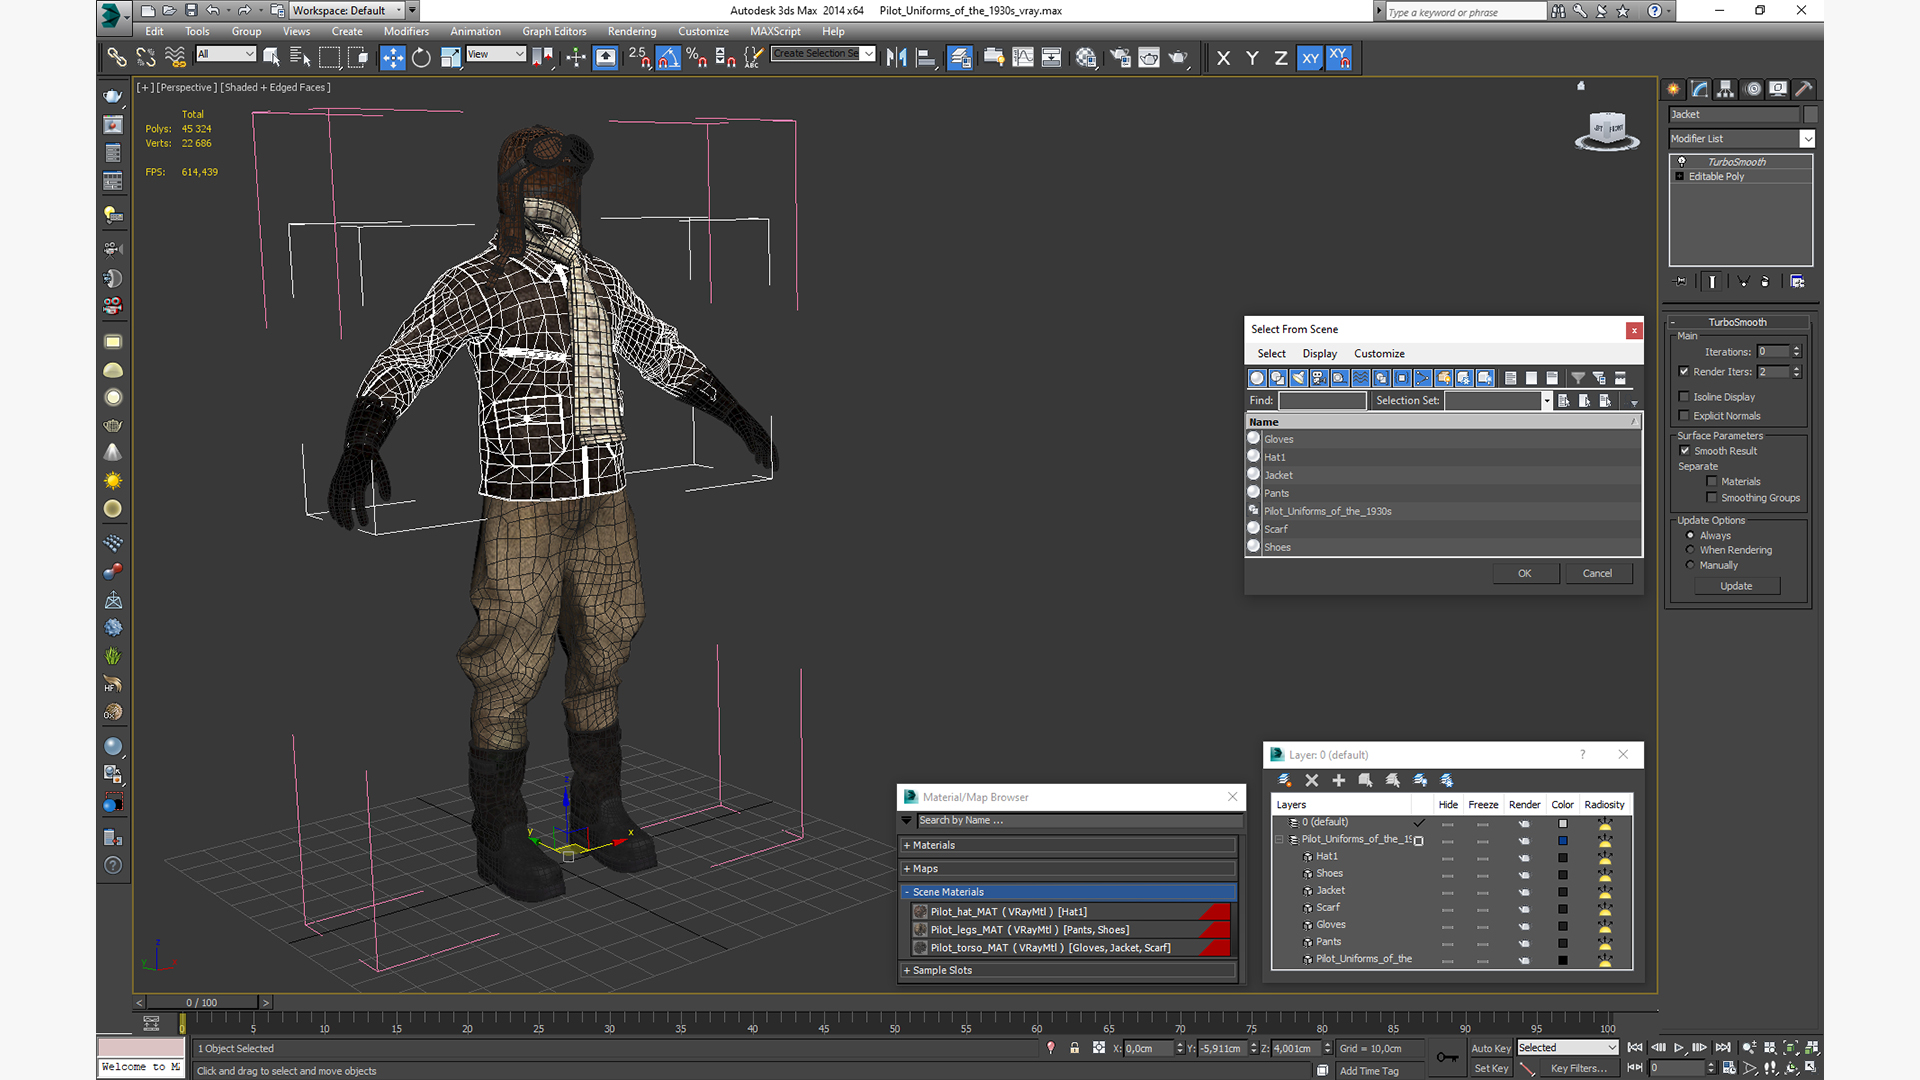Click the Update button in TurboSmooth
This screenshot has height=1080, width=1920.
[x=1736, y=587]
